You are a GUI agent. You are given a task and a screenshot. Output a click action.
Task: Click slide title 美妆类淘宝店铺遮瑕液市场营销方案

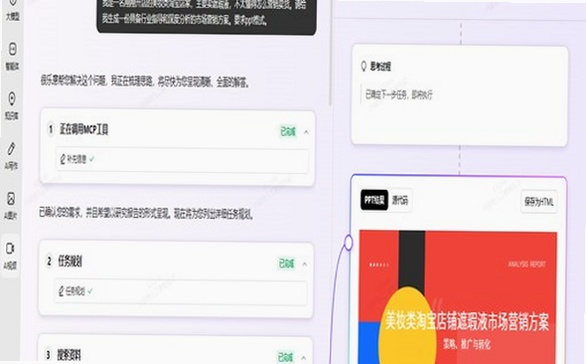467,321
